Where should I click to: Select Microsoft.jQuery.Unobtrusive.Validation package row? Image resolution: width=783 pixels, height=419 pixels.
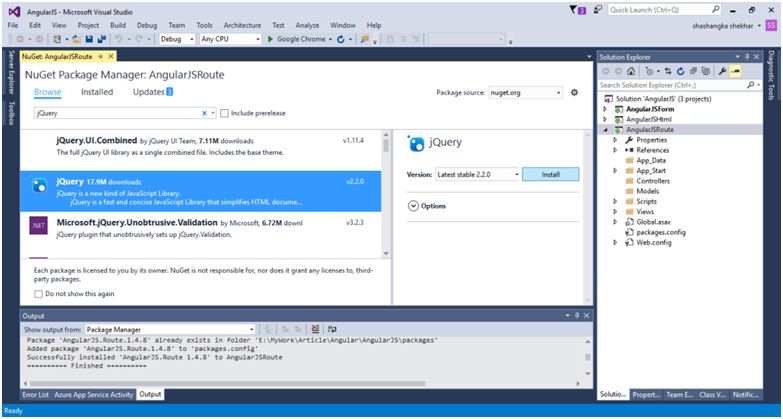(x=200, y=231)
